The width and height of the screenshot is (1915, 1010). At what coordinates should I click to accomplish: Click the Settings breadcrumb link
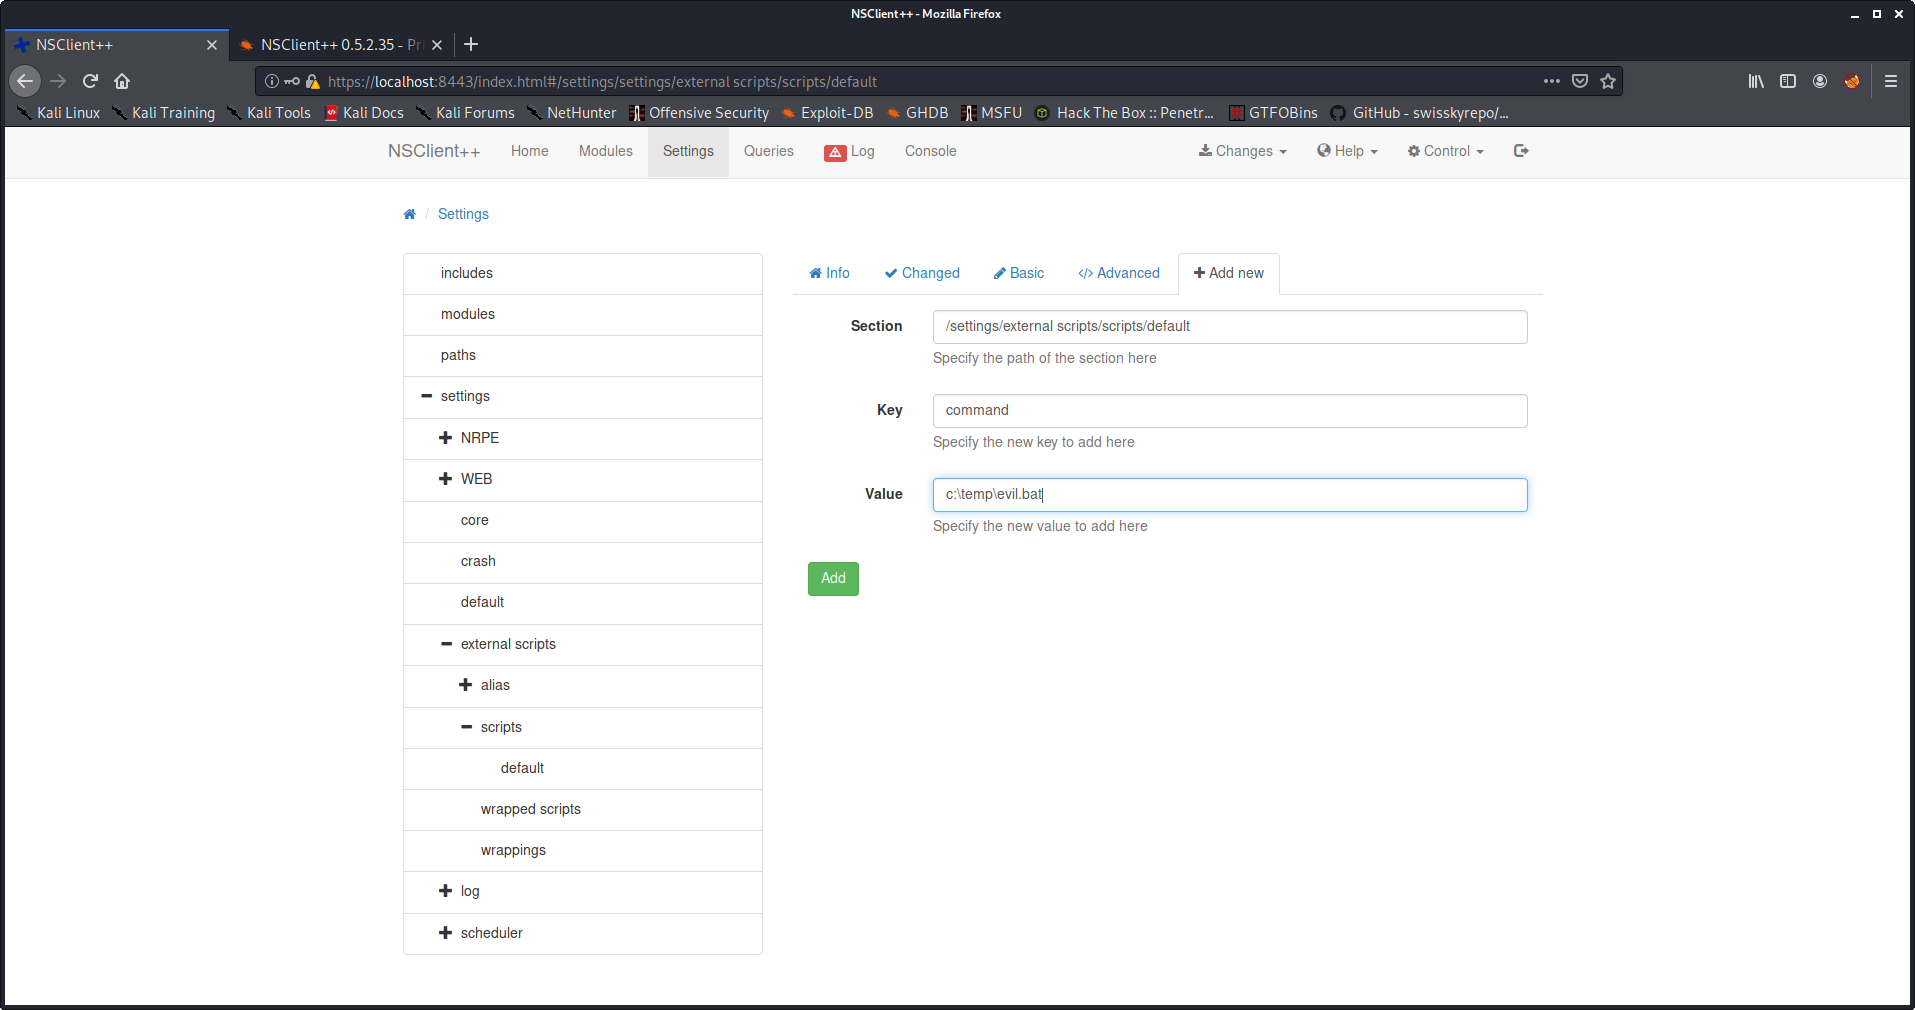click(463, 214)
